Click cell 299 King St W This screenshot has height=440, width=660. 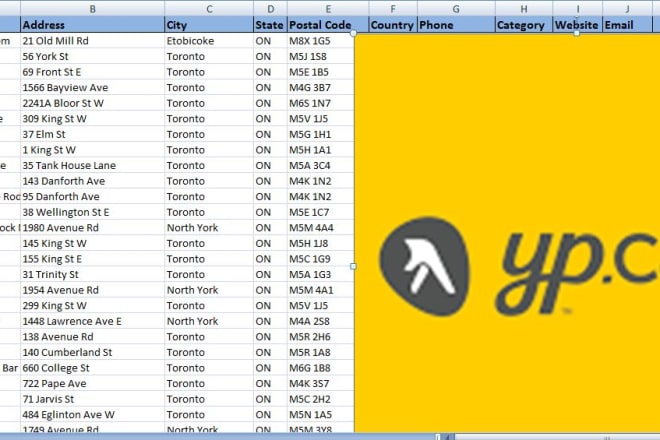pos(92,306)
